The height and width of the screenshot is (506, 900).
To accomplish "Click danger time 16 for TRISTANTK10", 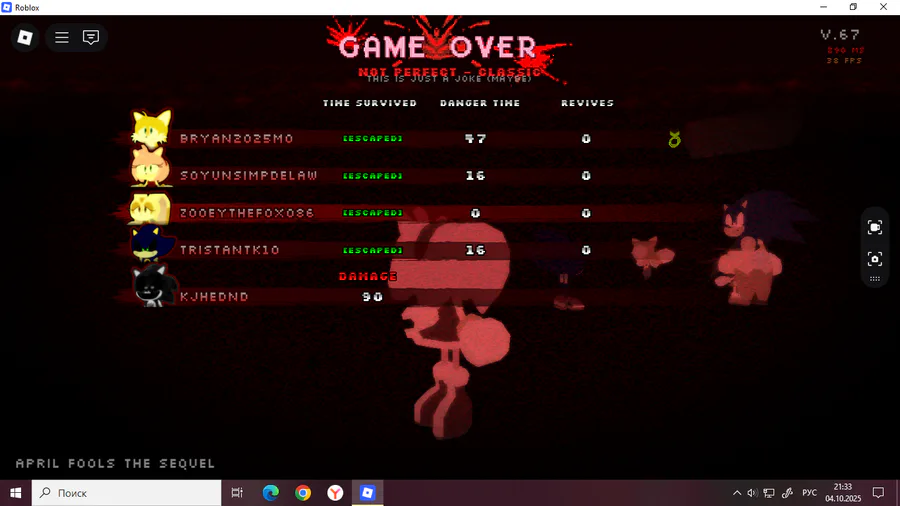I will coord(475,250).
